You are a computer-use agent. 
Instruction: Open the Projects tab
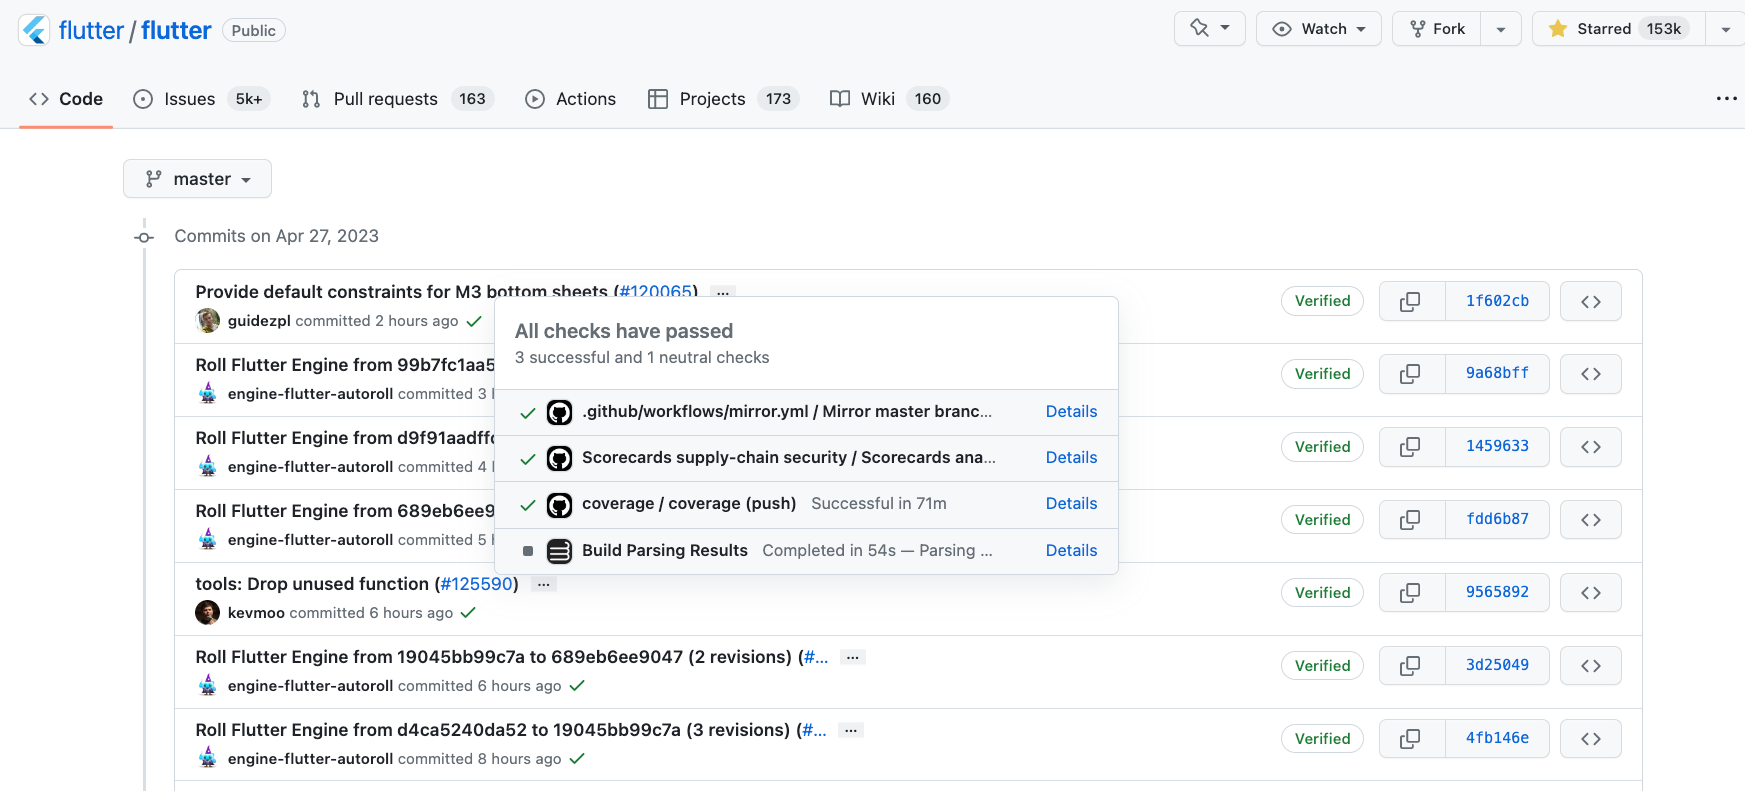pos(723,99)
